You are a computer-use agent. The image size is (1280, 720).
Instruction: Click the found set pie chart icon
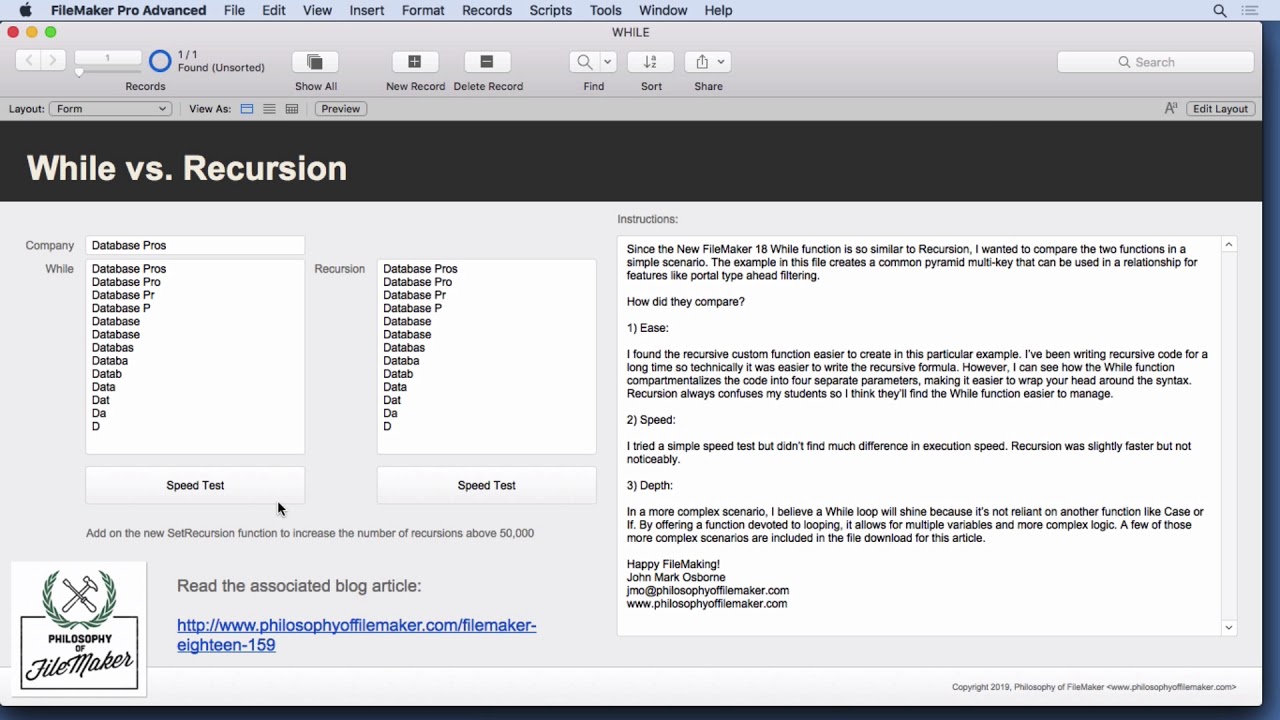[x=160, y=61]
